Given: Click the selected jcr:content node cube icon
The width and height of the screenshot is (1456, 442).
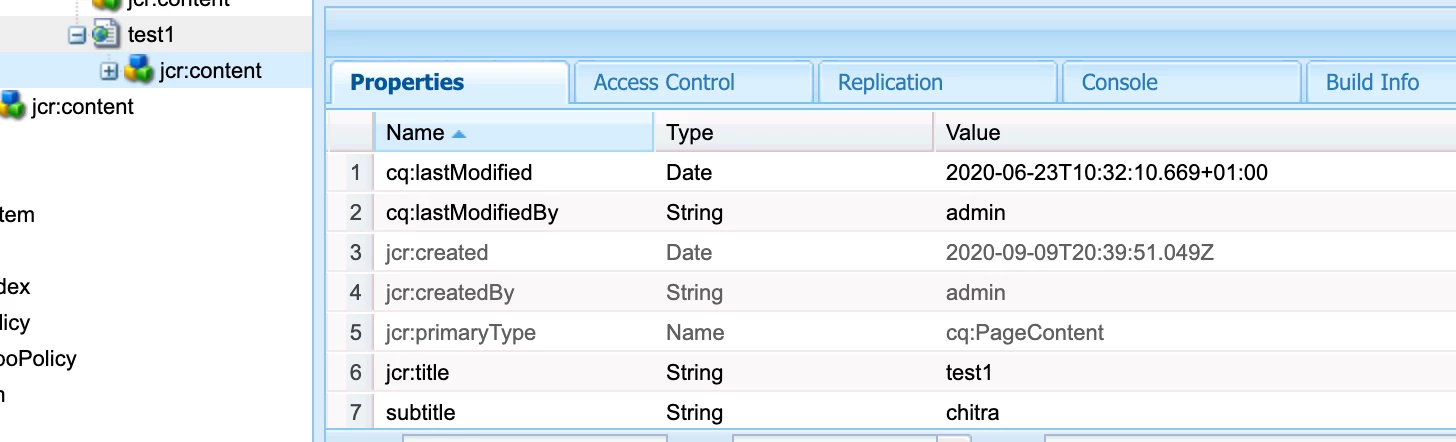Looking at the screenshot, I should pyautogui.click(x=138, y=71).
